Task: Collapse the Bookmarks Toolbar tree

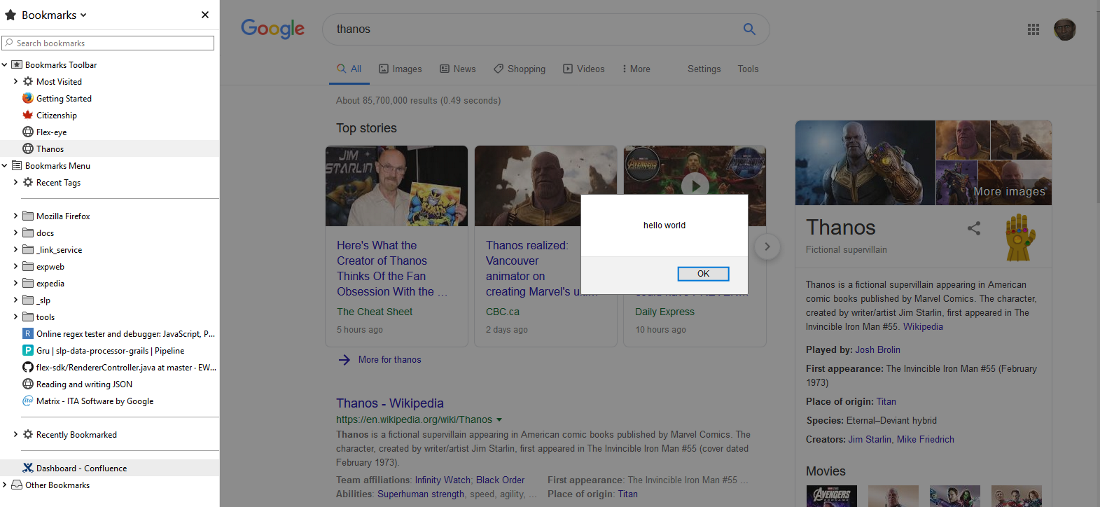Action: pos(5,65)
